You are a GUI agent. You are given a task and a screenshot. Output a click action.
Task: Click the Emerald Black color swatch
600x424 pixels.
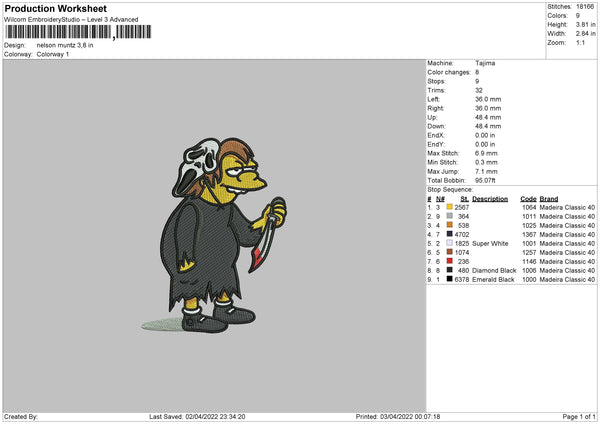coord(450,279)
